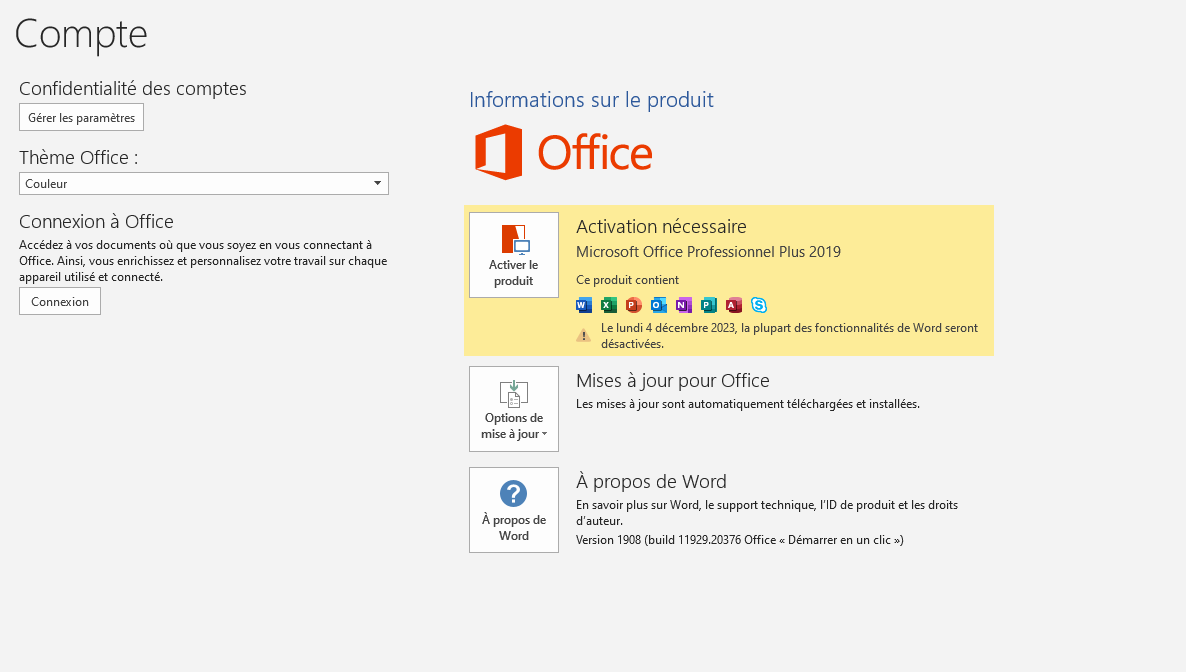Click the Access app icon
The image size is (1186, 672).
coord(734,305)
